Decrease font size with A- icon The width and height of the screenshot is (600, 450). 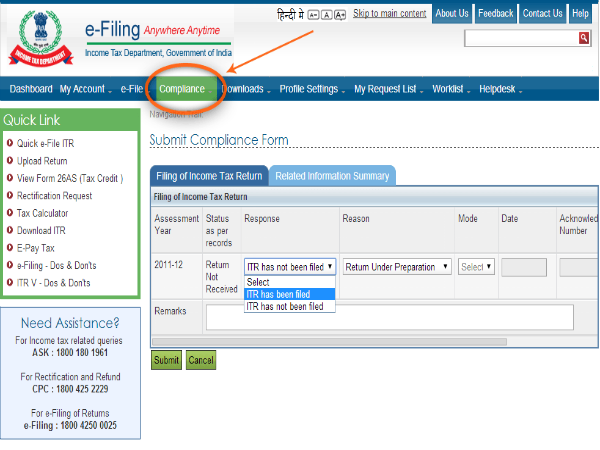(x=312, y=15)
